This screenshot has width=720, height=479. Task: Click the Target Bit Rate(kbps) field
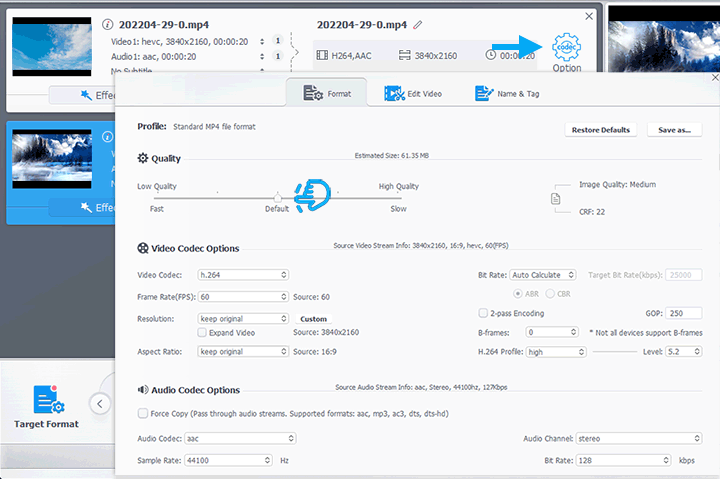[684, 275]
